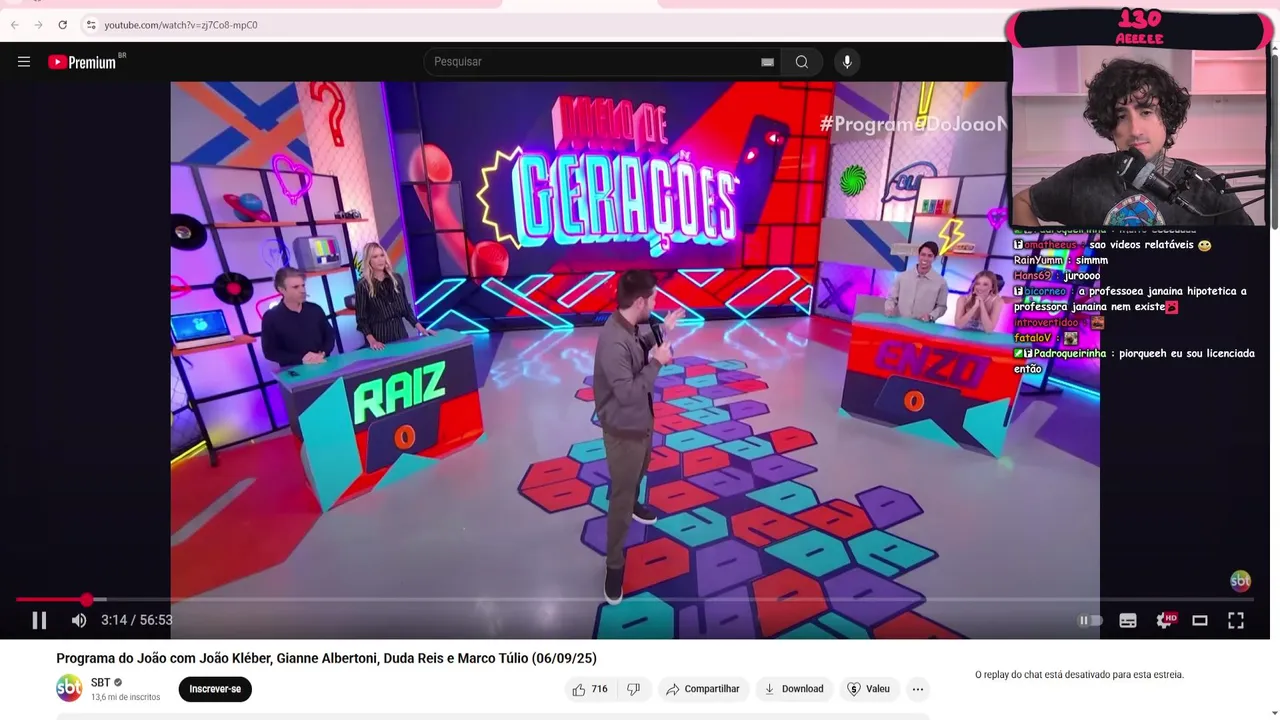Click the search magnifier button
The width and height of the screenshot is (1280, 720).
pos(802,62)
